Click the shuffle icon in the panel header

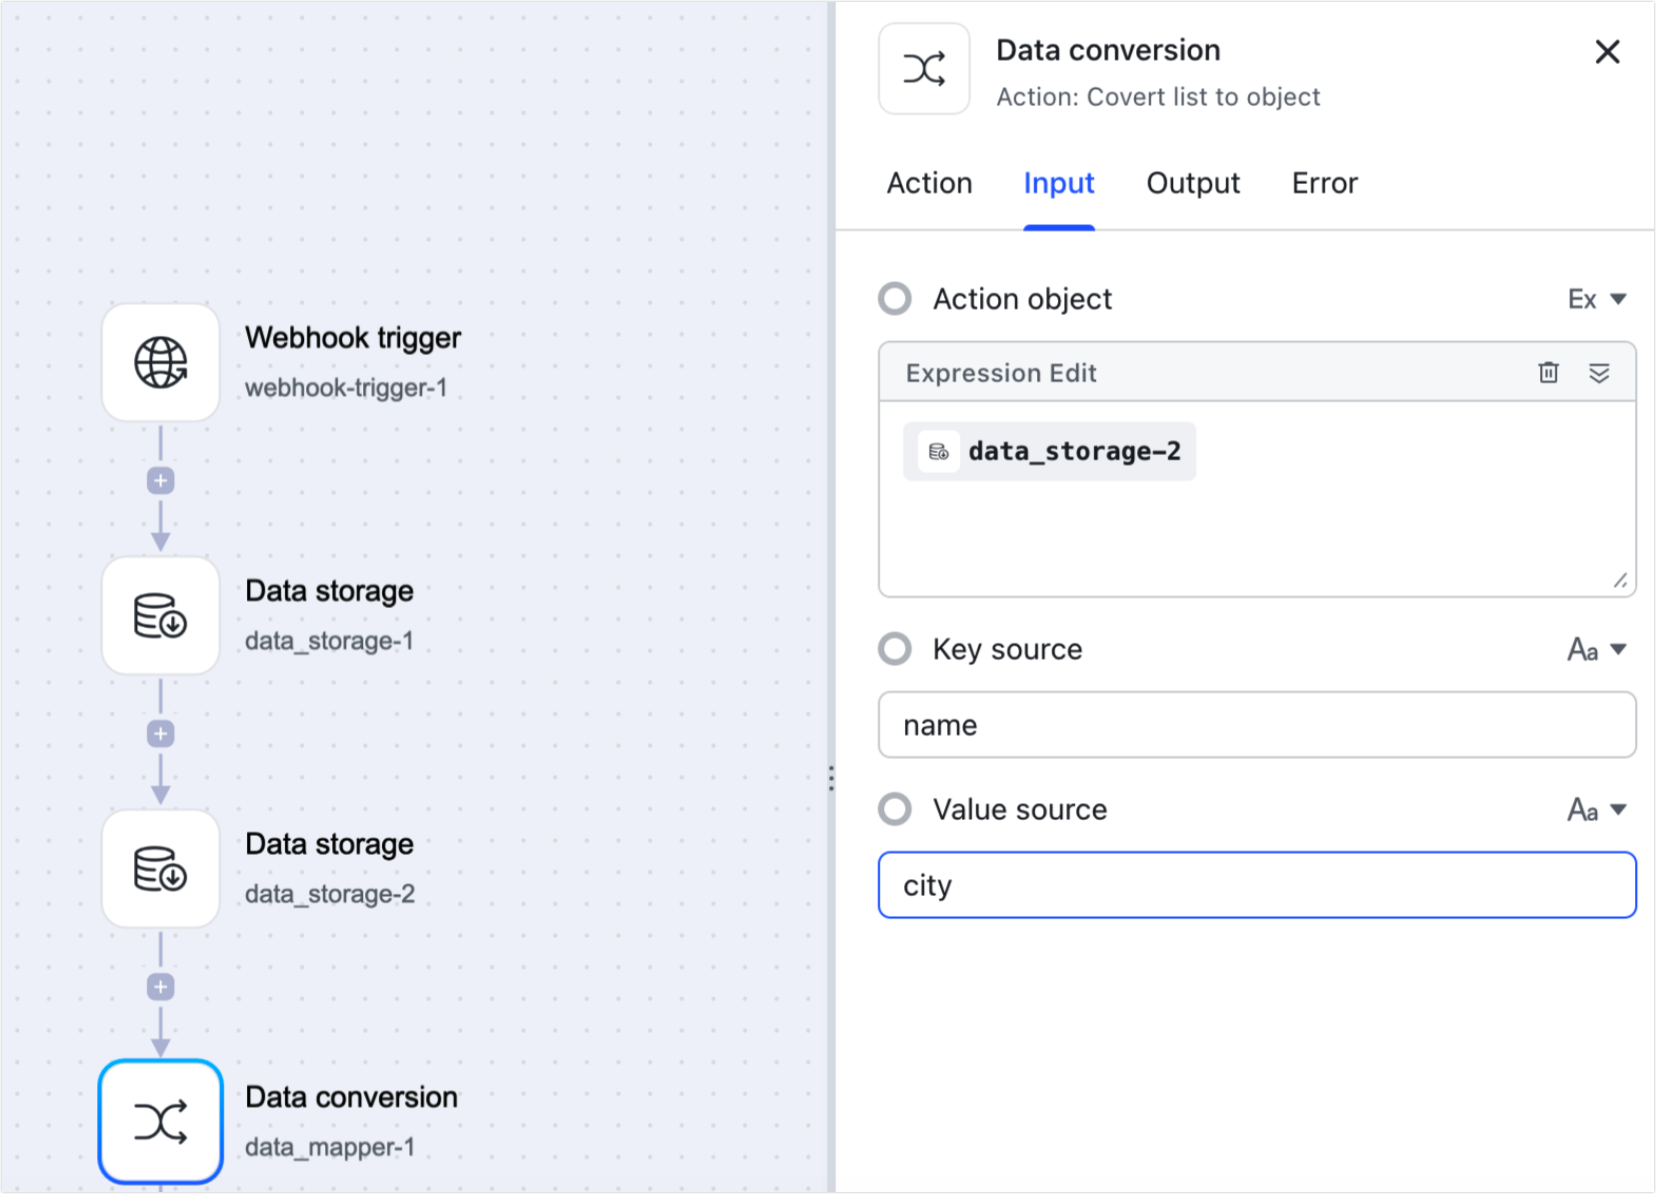point(922,68)
